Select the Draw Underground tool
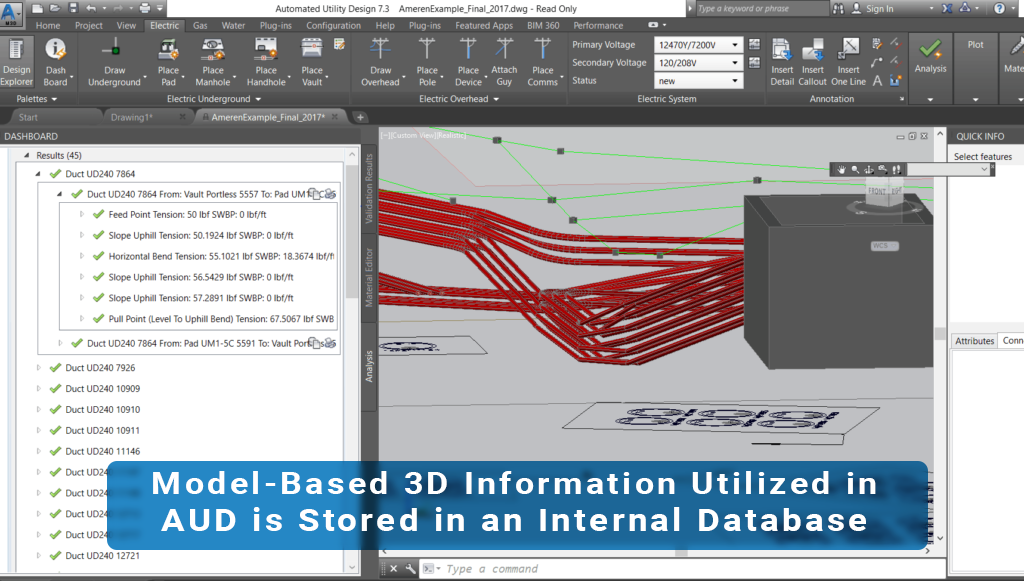The width and height of the screenshot is (1024, 581). 114,63
